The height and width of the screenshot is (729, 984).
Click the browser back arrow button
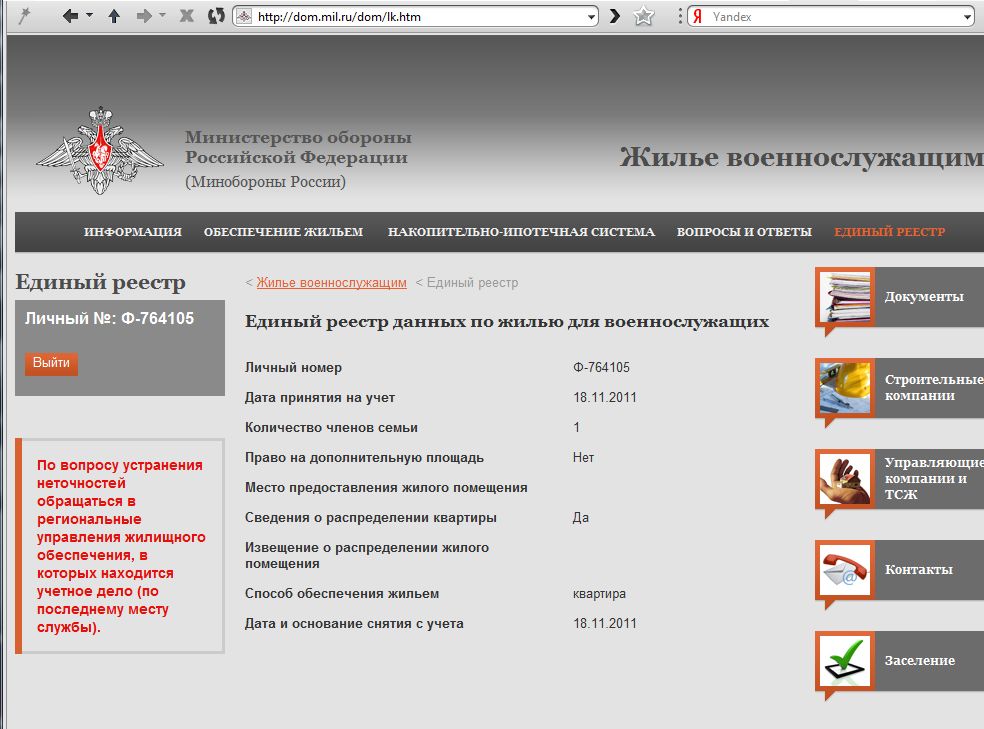tap(70, 17)
